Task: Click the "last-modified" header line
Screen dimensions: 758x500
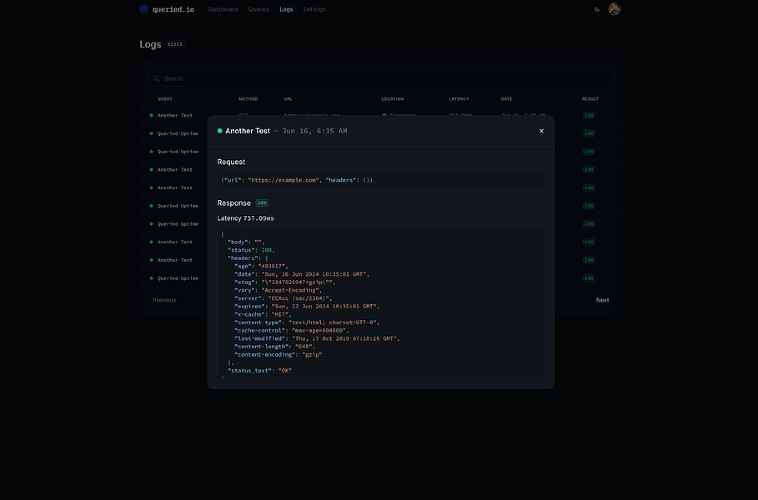Action: 317,338
